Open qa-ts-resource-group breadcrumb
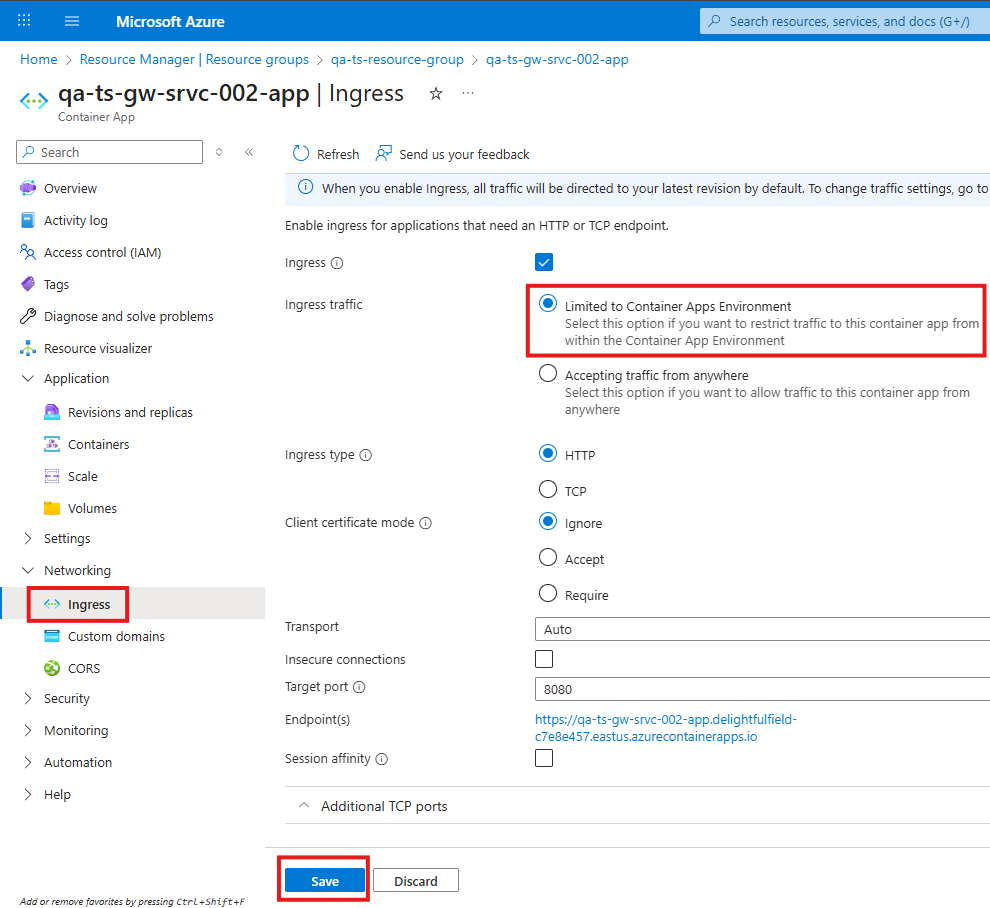The width and height of the screenshot is (990, 908). [397, 59]
